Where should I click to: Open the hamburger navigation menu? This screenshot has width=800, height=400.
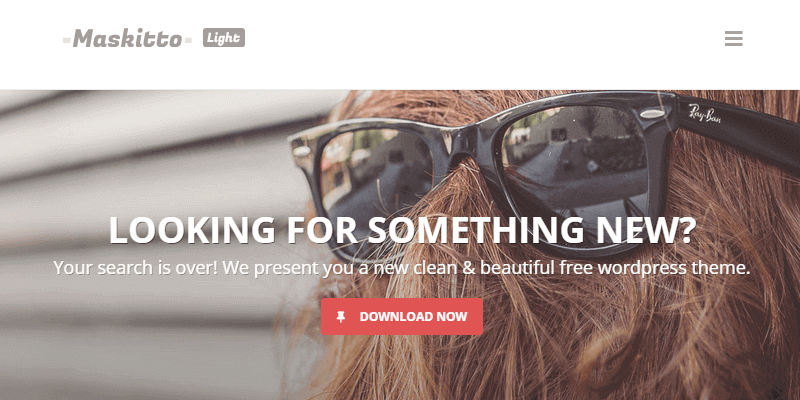point(734,38)
